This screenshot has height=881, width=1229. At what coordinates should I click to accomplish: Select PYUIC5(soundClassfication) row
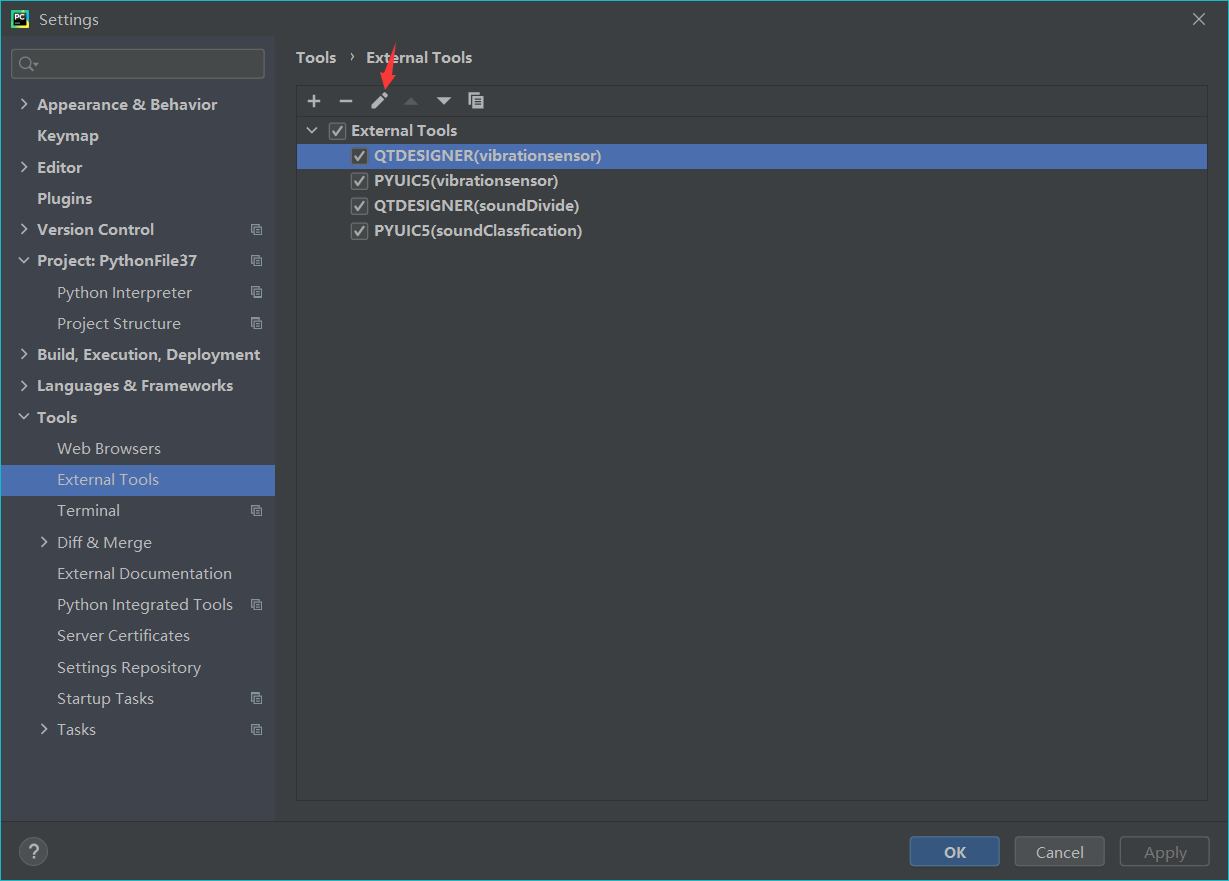(752, 231)
